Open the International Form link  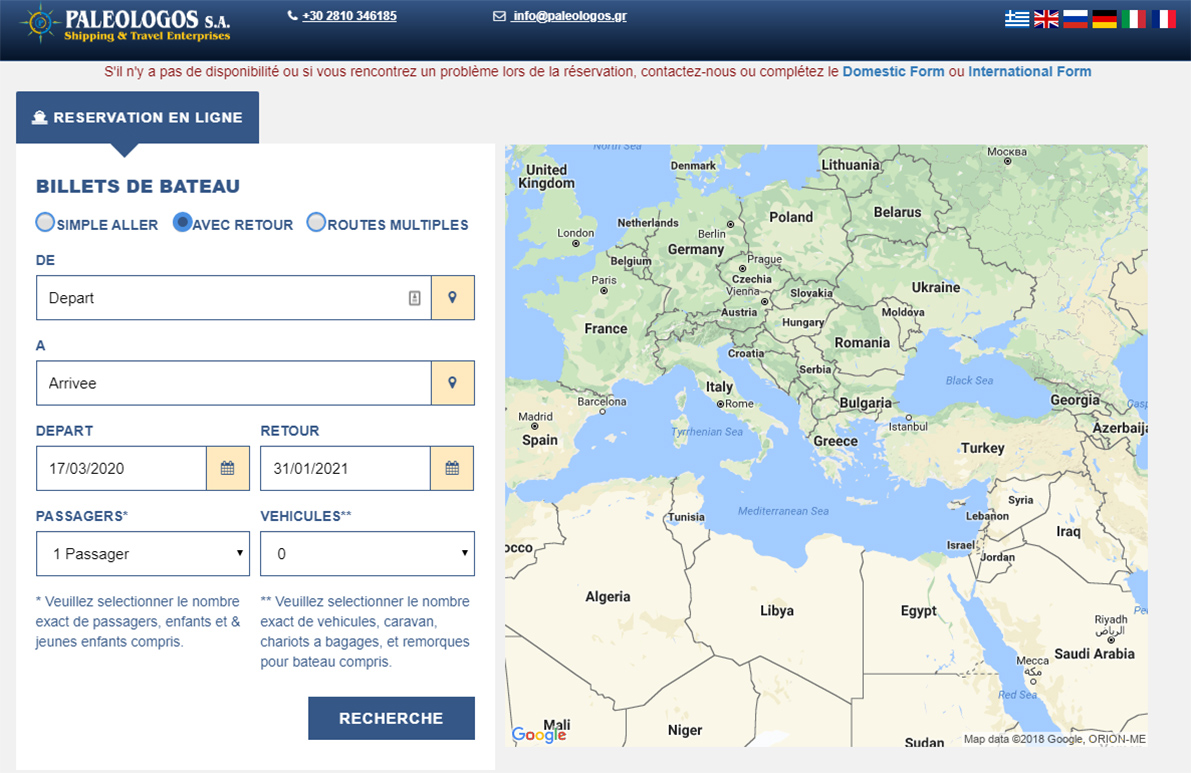tap(1029, 71)
